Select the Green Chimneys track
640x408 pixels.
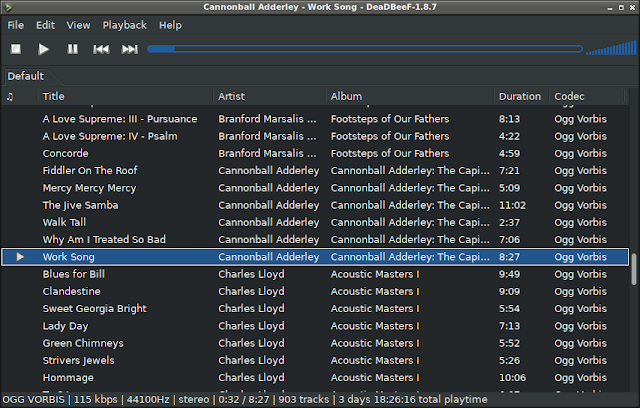[315, 343]
